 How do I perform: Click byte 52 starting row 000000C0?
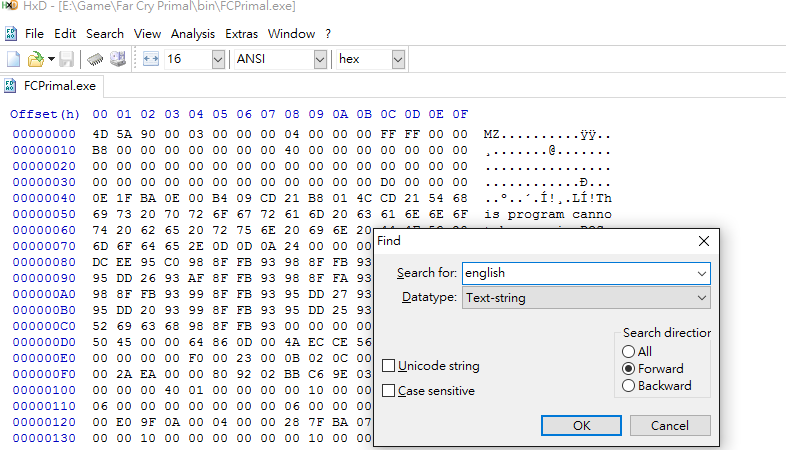(100, 326)
